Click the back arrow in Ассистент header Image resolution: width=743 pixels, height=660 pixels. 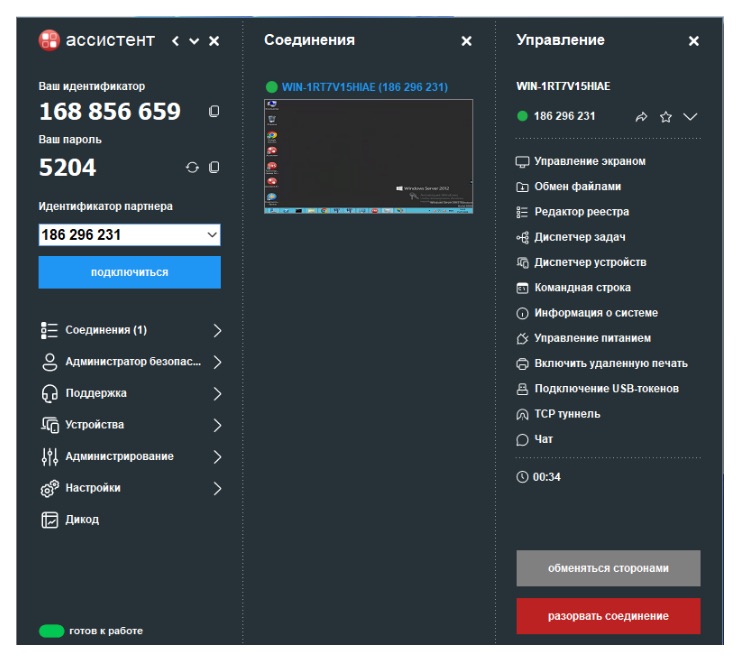pyautogui.click(x=175, y=41)
